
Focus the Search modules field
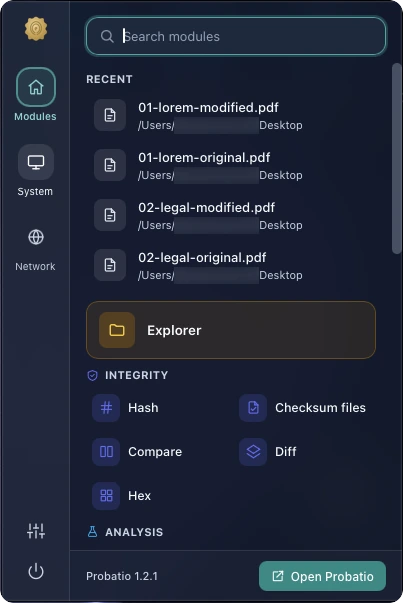click(236, 36)
